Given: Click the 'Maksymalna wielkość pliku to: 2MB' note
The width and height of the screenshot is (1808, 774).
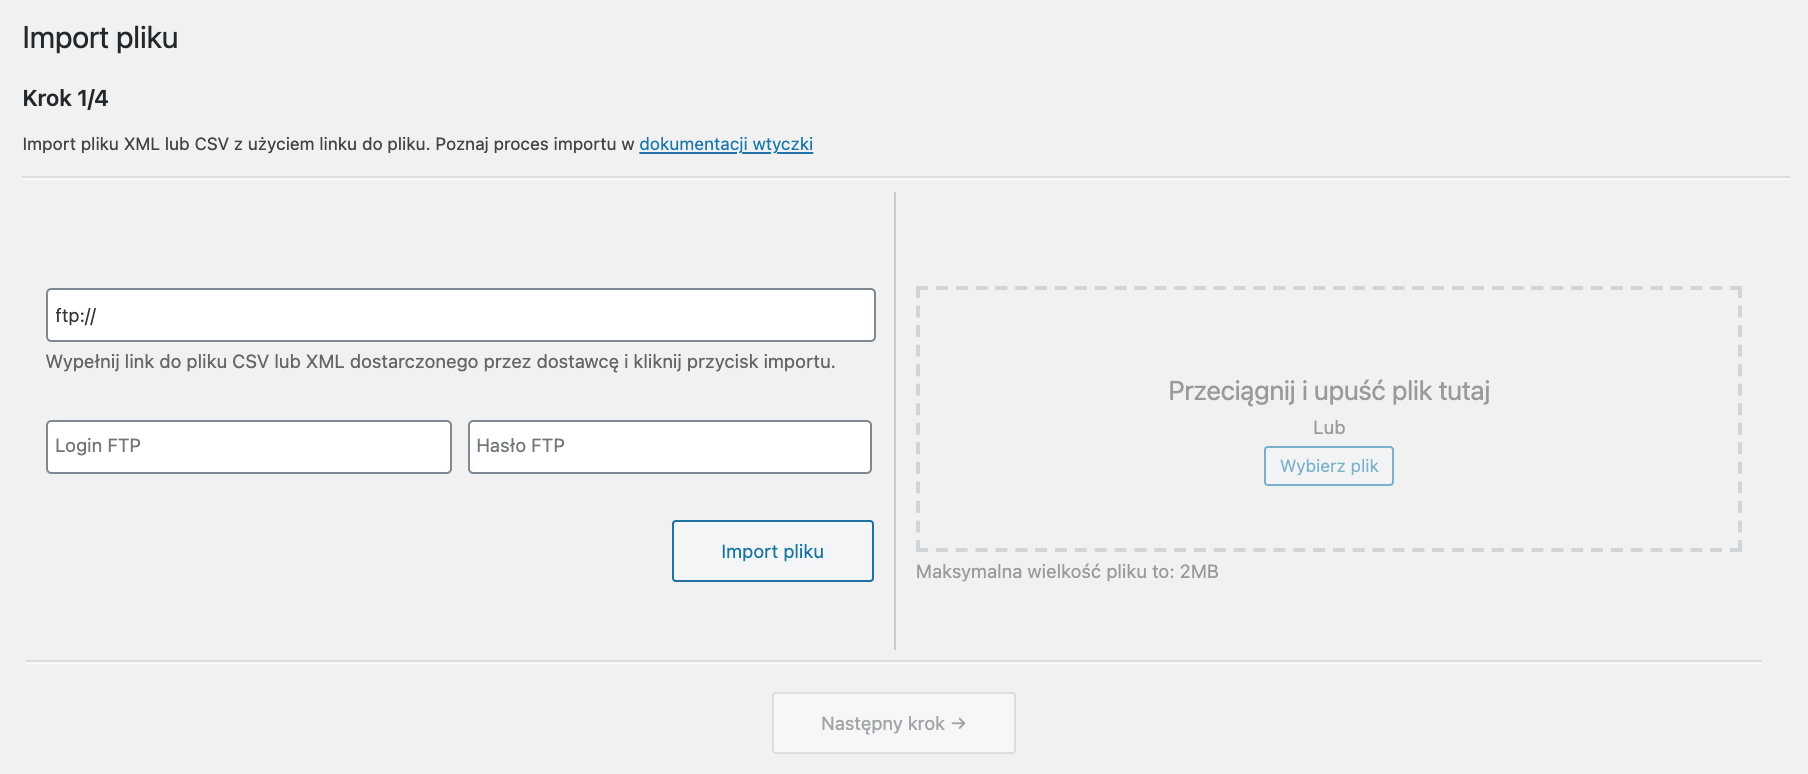Looking at the screenshot, I should click(x=1067, y=572).
